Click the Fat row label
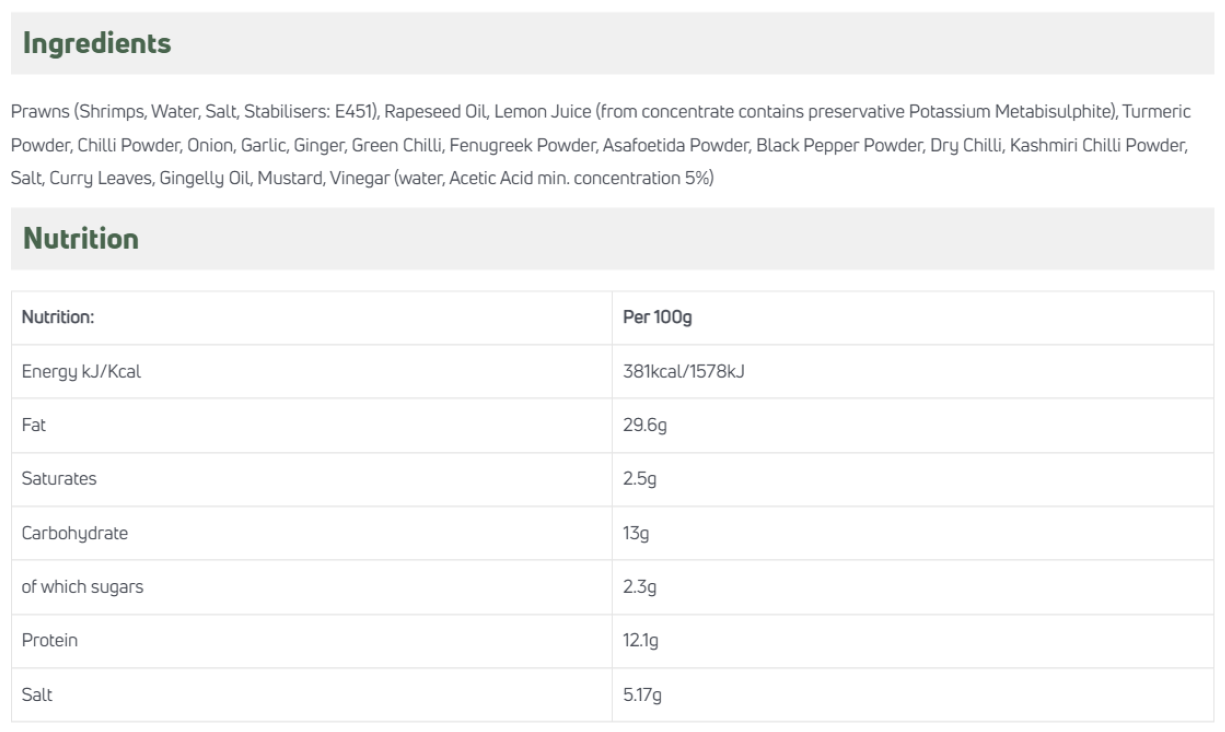The image size is (1225, 732). [x=34, y=425]
